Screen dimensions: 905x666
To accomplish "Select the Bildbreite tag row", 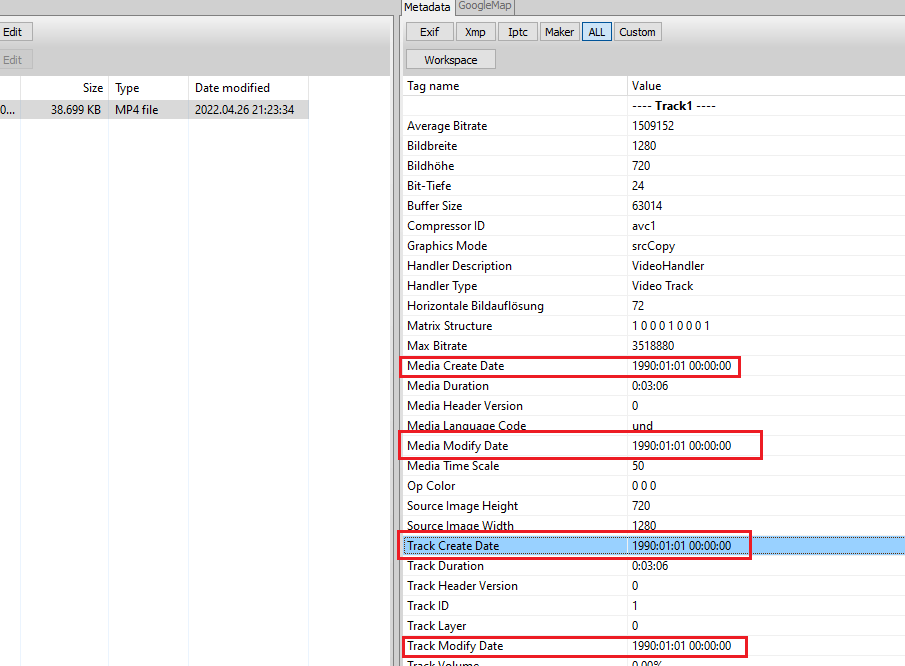I will click(654, 146).
